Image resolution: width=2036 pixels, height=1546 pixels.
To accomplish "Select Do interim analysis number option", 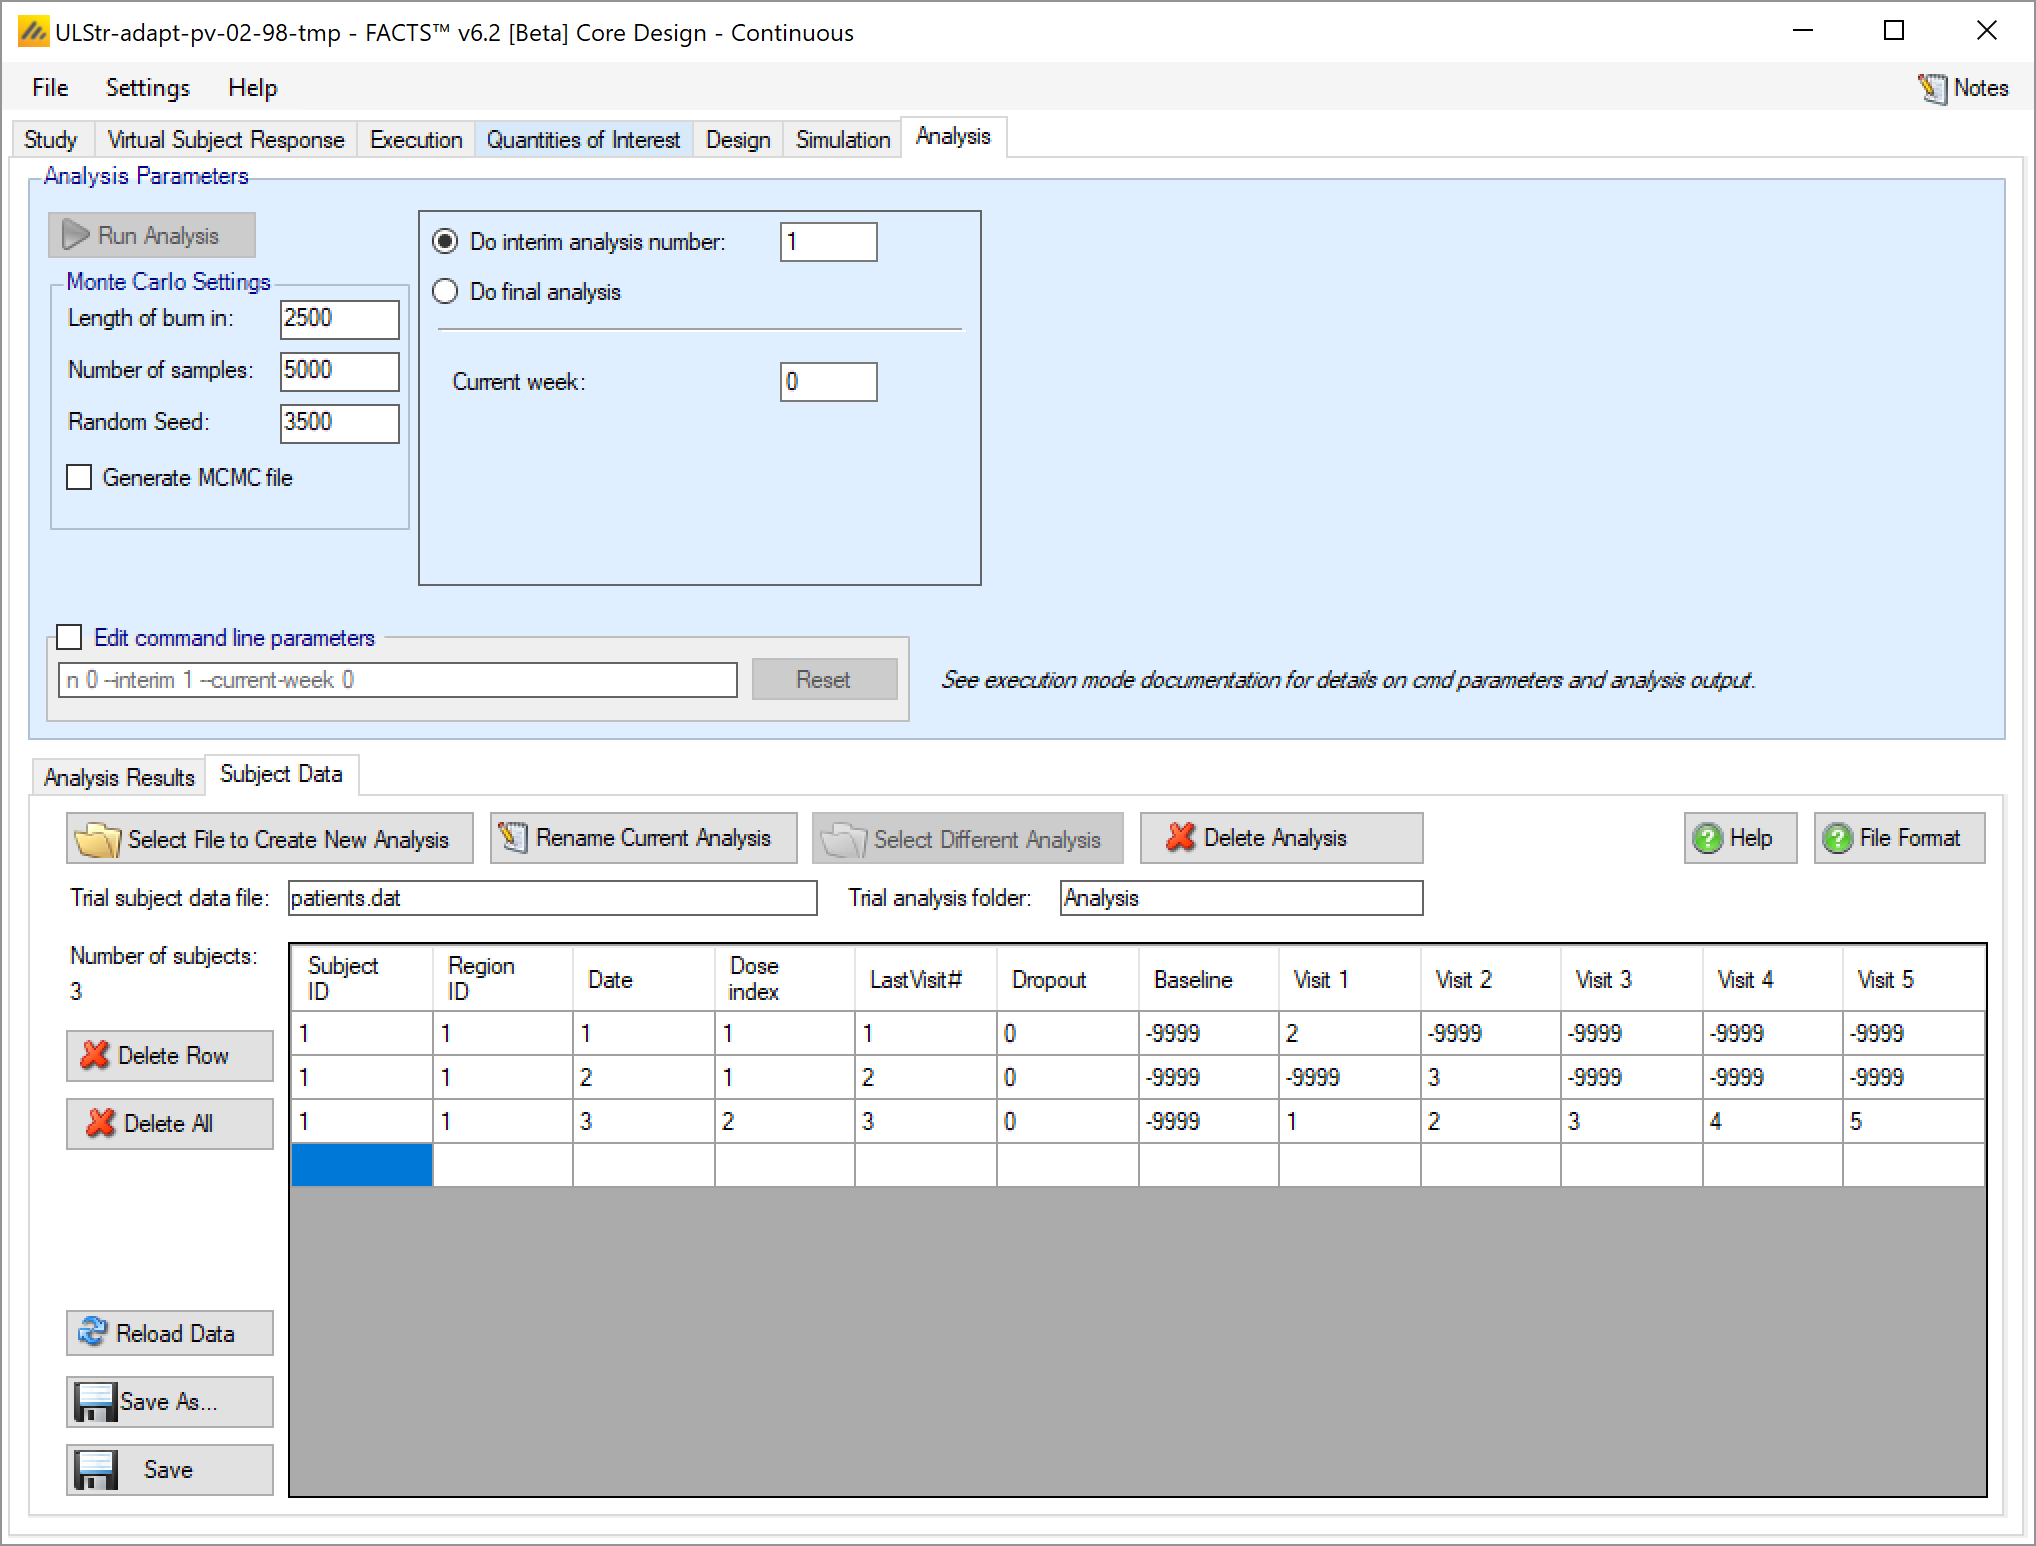I will click(445, 242).
